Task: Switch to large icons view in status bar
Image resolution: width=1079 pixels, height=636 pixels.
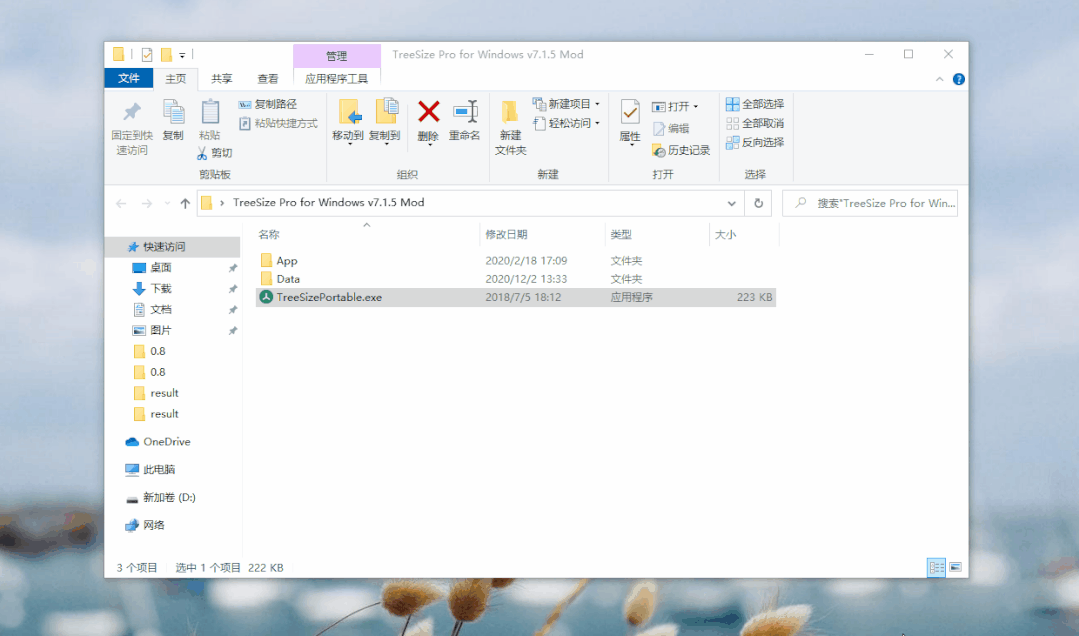Action: point(955,568)
